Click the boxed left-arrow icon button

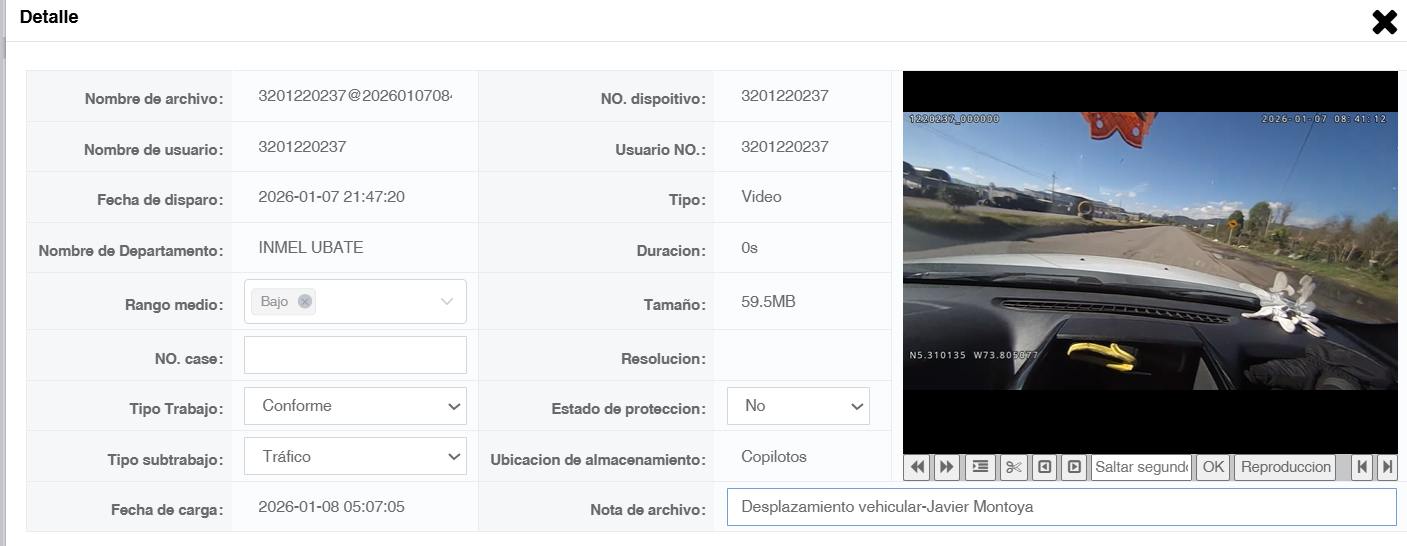1044,467
